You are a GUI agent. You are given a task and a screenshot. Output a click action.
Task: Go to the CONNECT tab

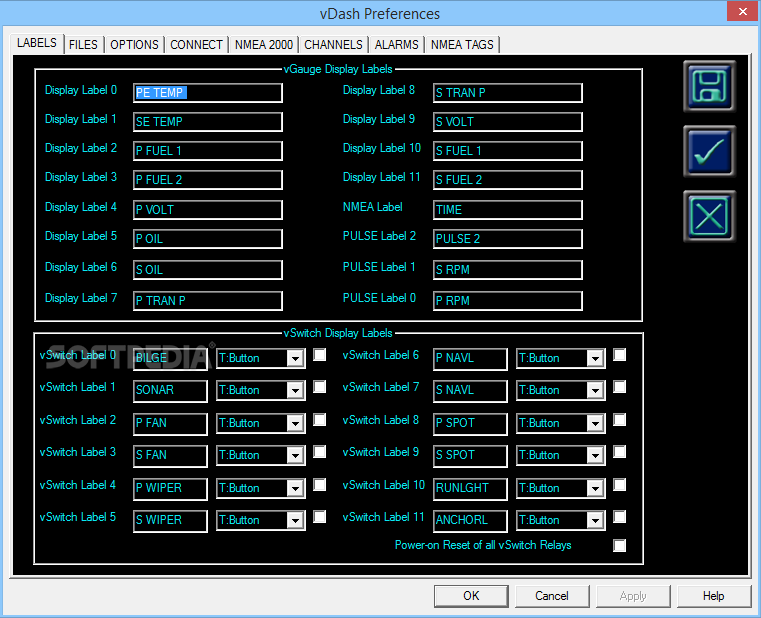(196, 45)
